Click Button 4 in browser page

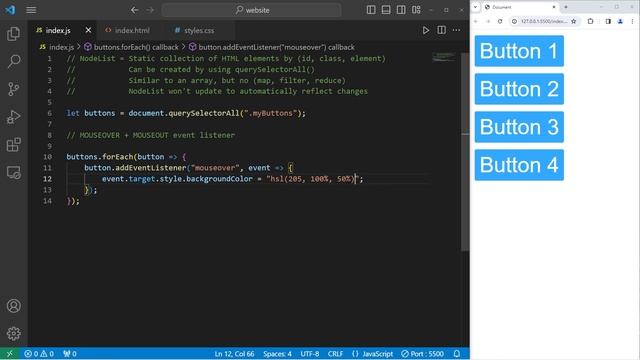click(x=519, y=165)
